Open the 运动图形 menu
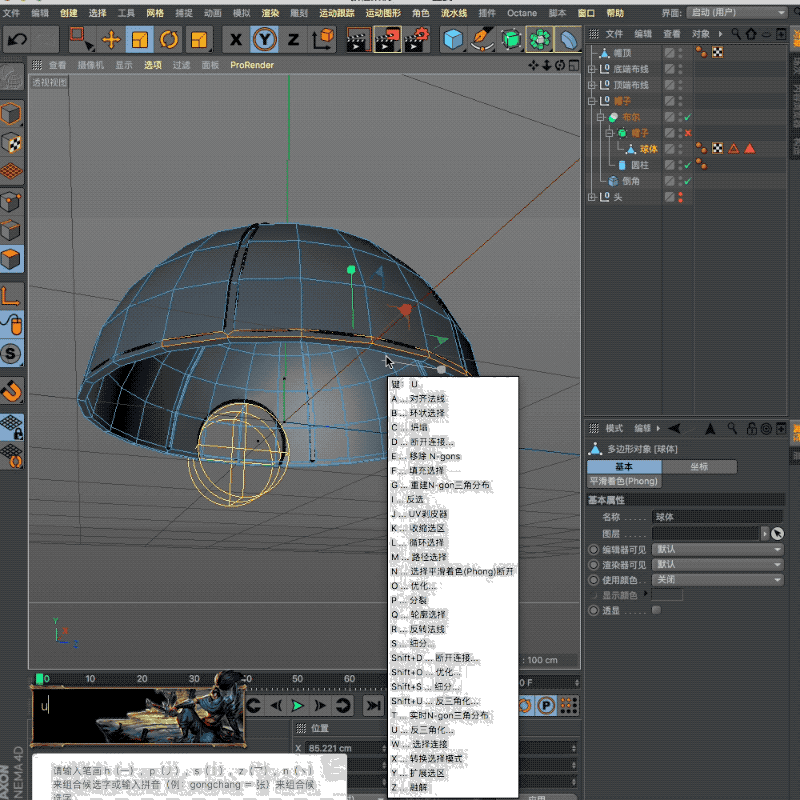Image resolution: width=800 pixels, height=800 pixels. [382, 13]
